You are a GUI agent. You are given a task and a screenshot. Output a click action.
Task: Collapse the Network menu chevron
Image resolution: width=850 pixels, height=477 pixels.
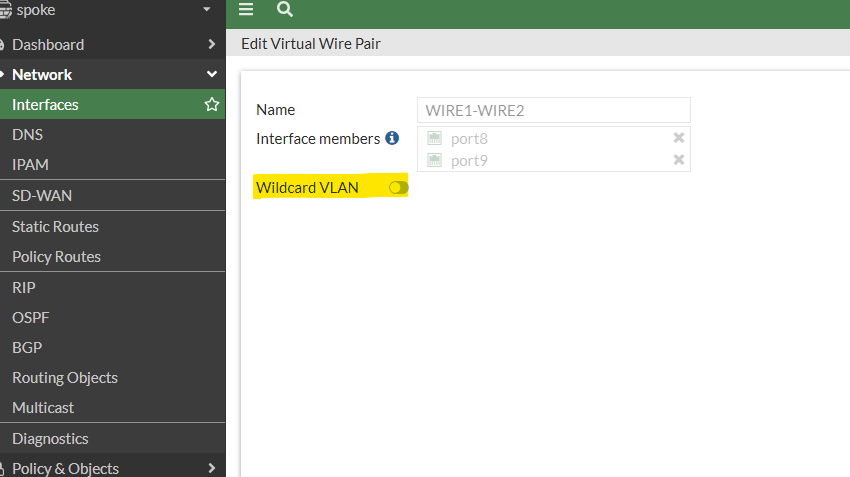(212, 74)
